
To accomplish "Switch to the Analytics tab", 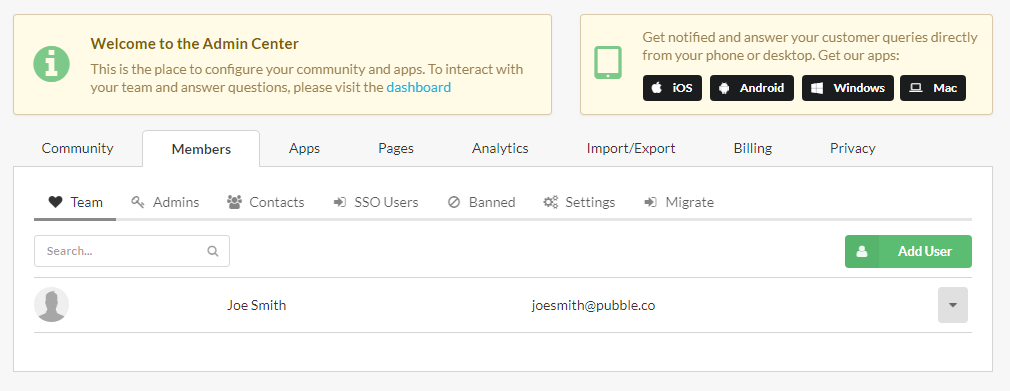I will [500, 148].
